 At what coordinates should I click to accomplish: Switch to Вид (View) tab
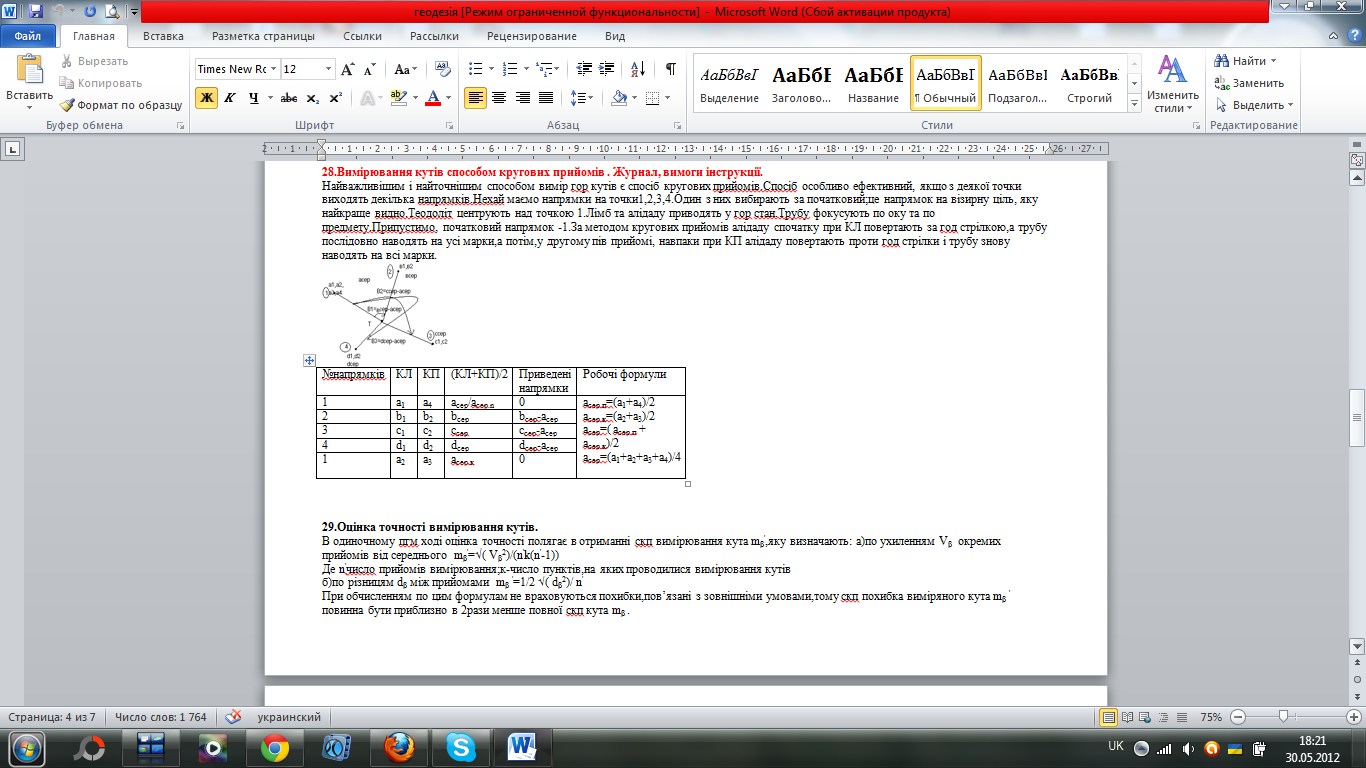615,36
